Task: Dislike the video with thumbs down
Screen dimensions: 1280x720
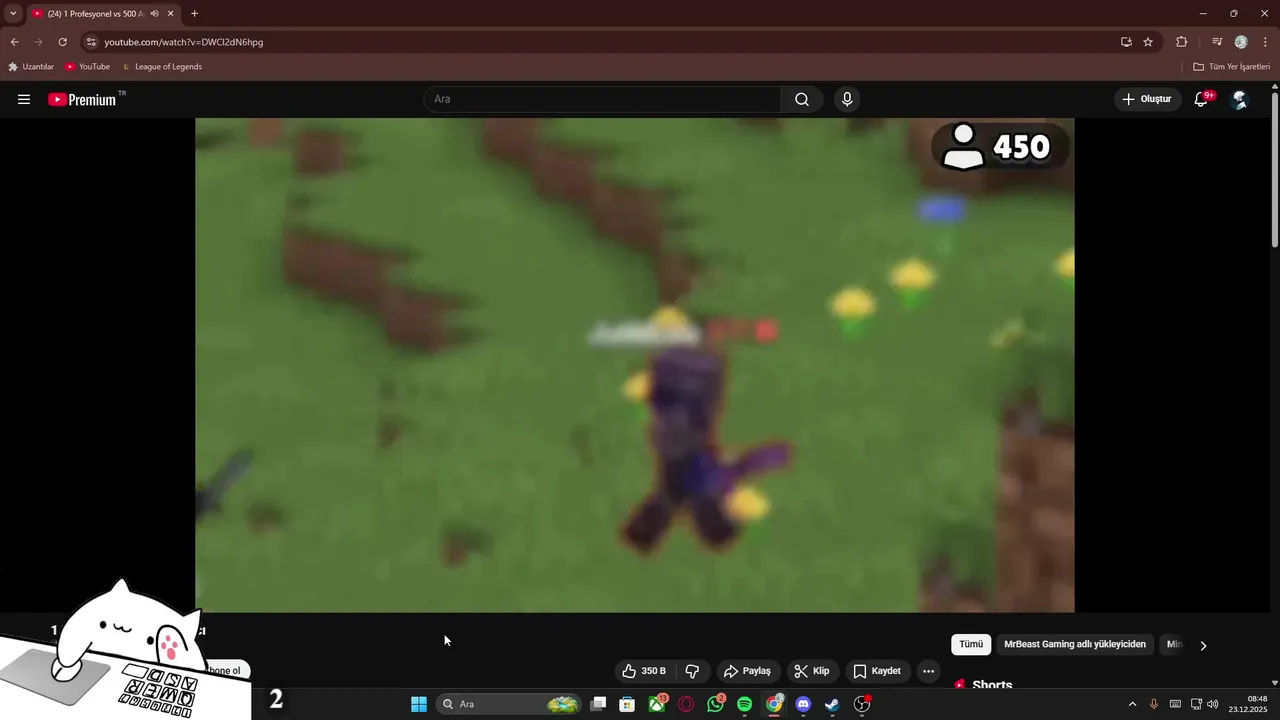Action: 692,671
